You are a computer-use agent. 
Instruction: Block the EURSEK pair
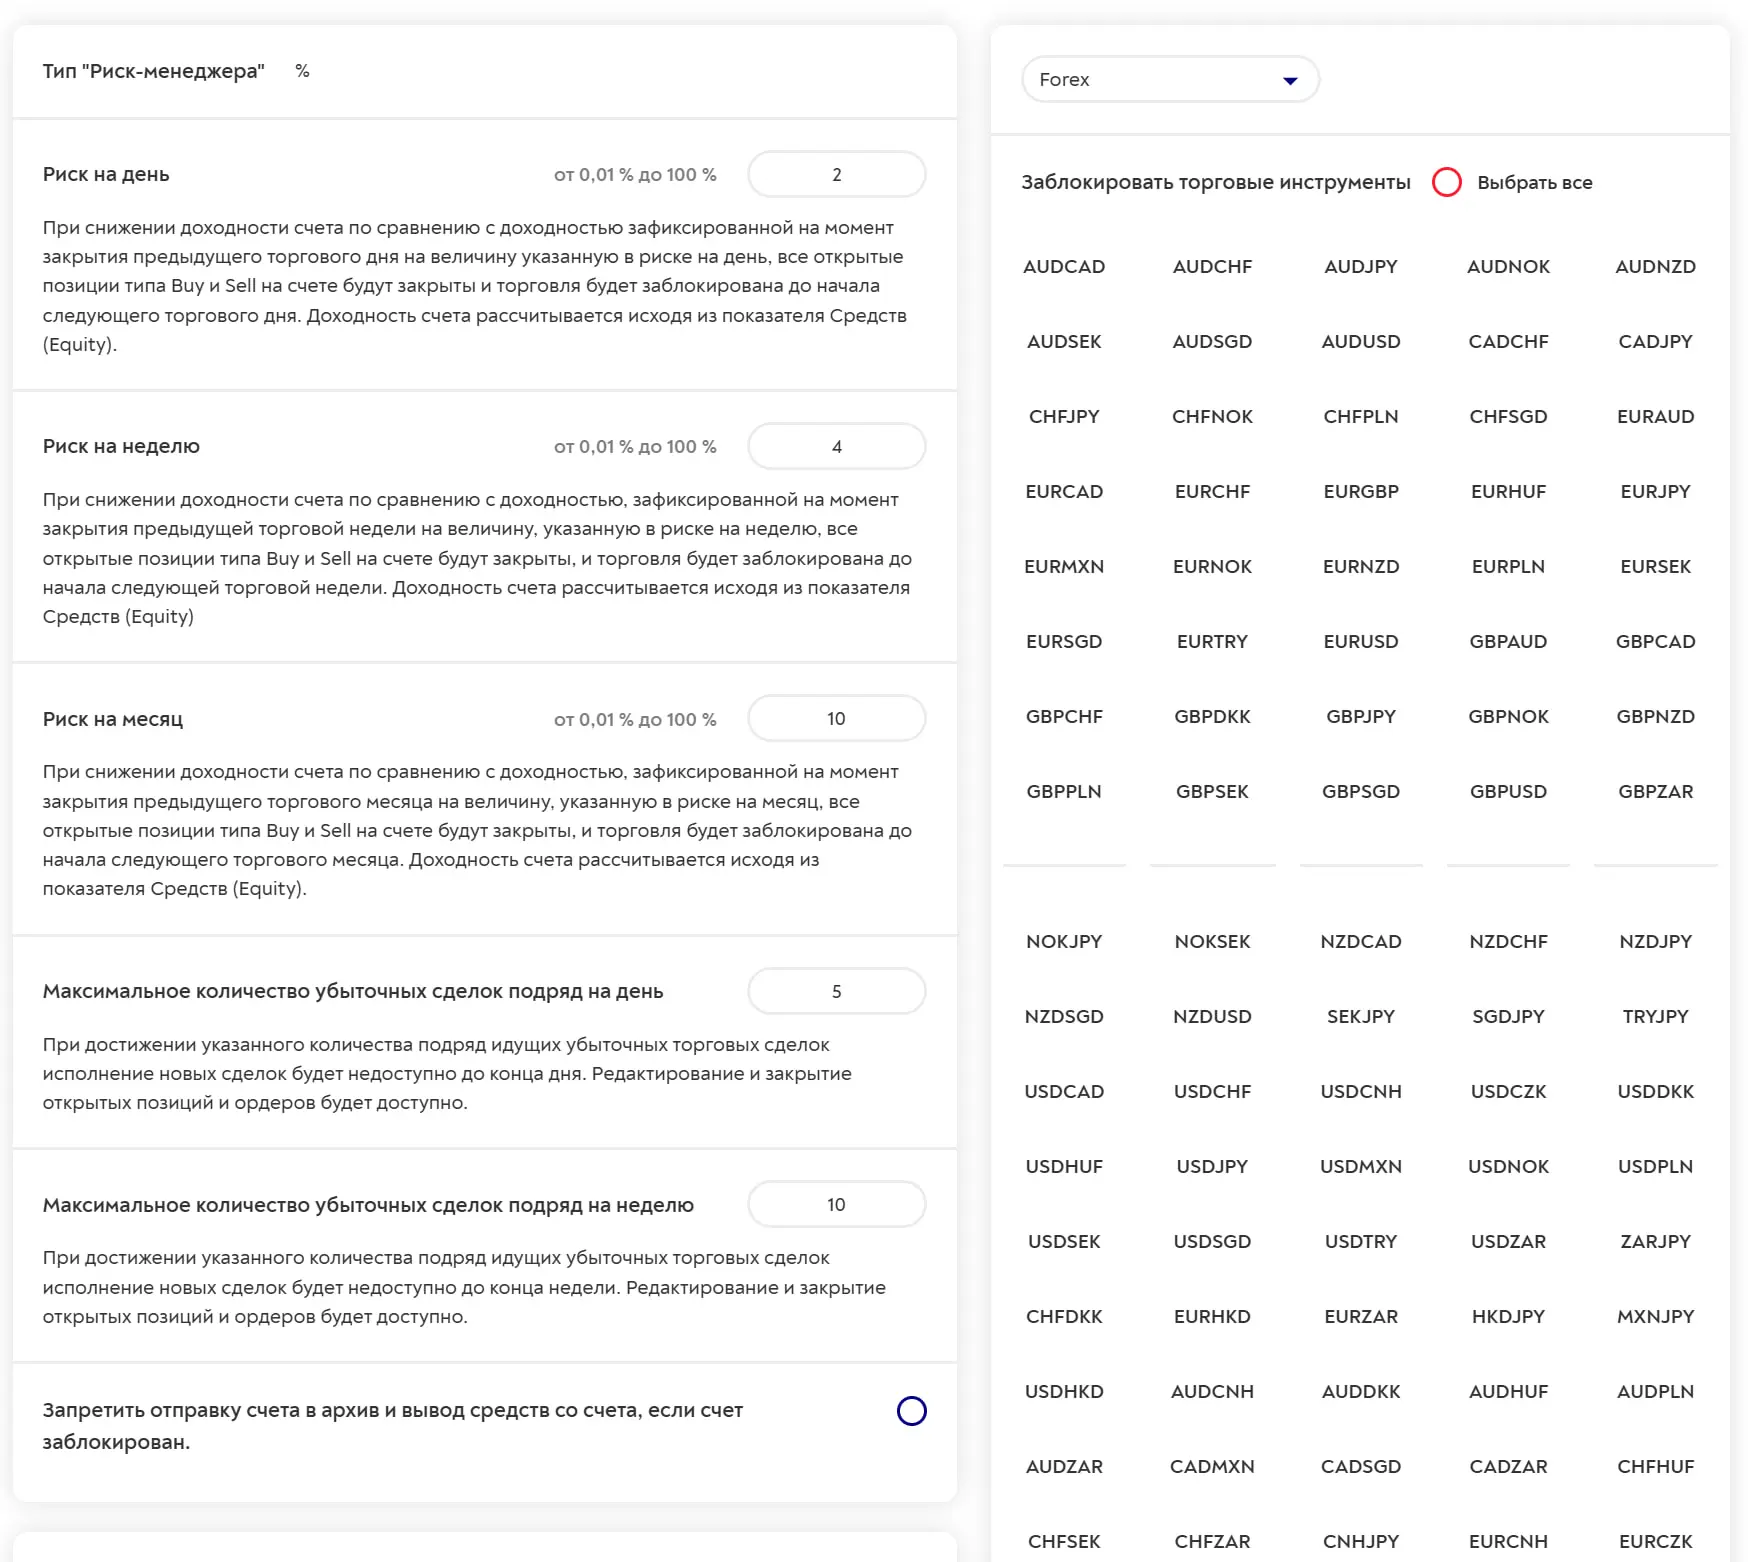pyautogui.click(x=1656, y=566)
